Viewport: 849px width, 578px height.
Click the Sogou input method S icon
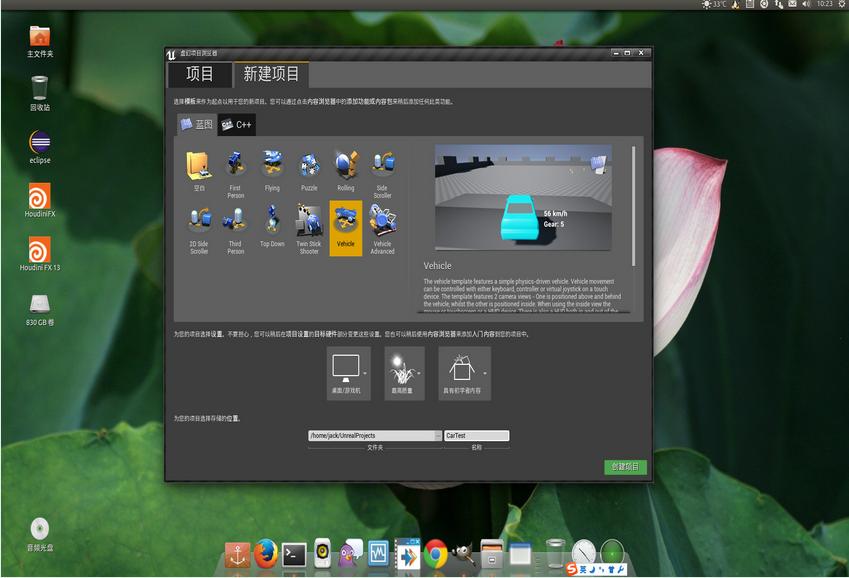coord(571,569)
